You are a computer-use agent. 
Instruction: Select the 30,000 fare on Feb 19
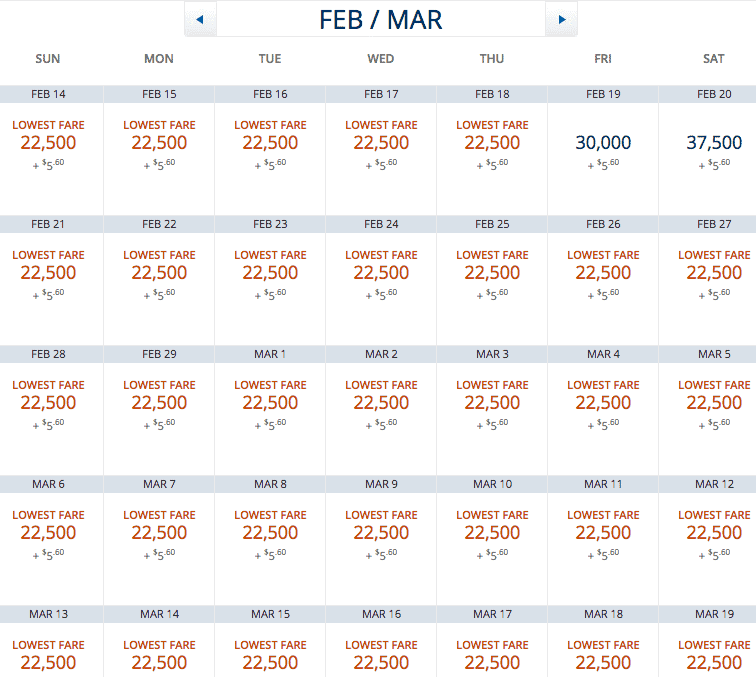tap(603, 144)
